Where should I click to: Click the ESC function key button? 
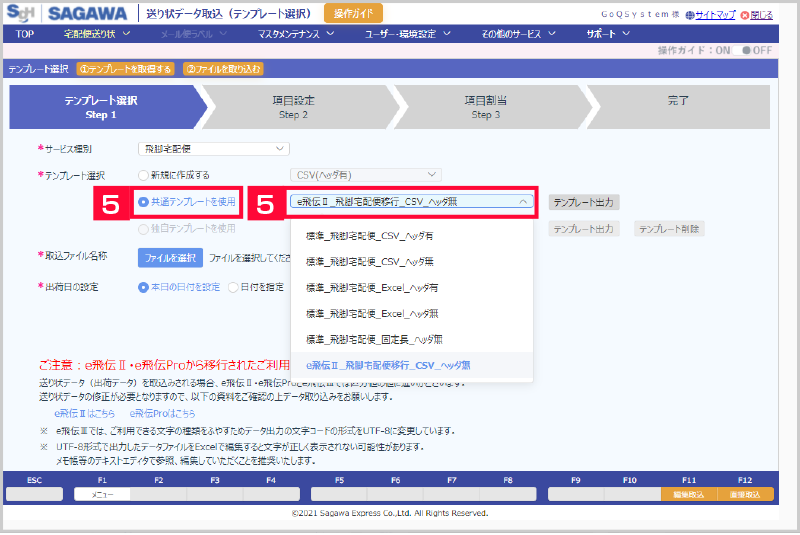tap(34, 494)
